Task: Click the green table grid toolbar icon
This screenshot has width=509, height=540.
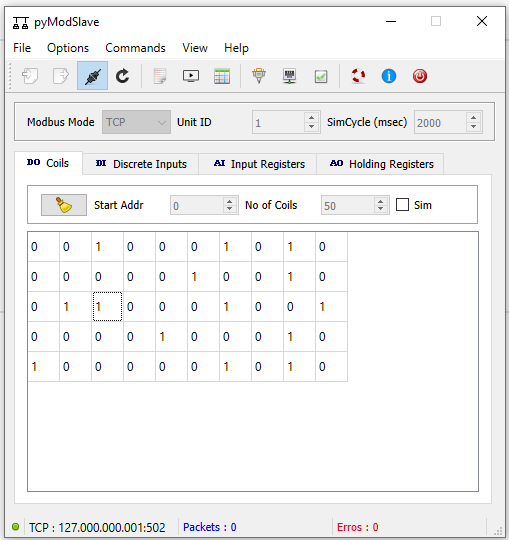Action: click(x=222, y=76)
